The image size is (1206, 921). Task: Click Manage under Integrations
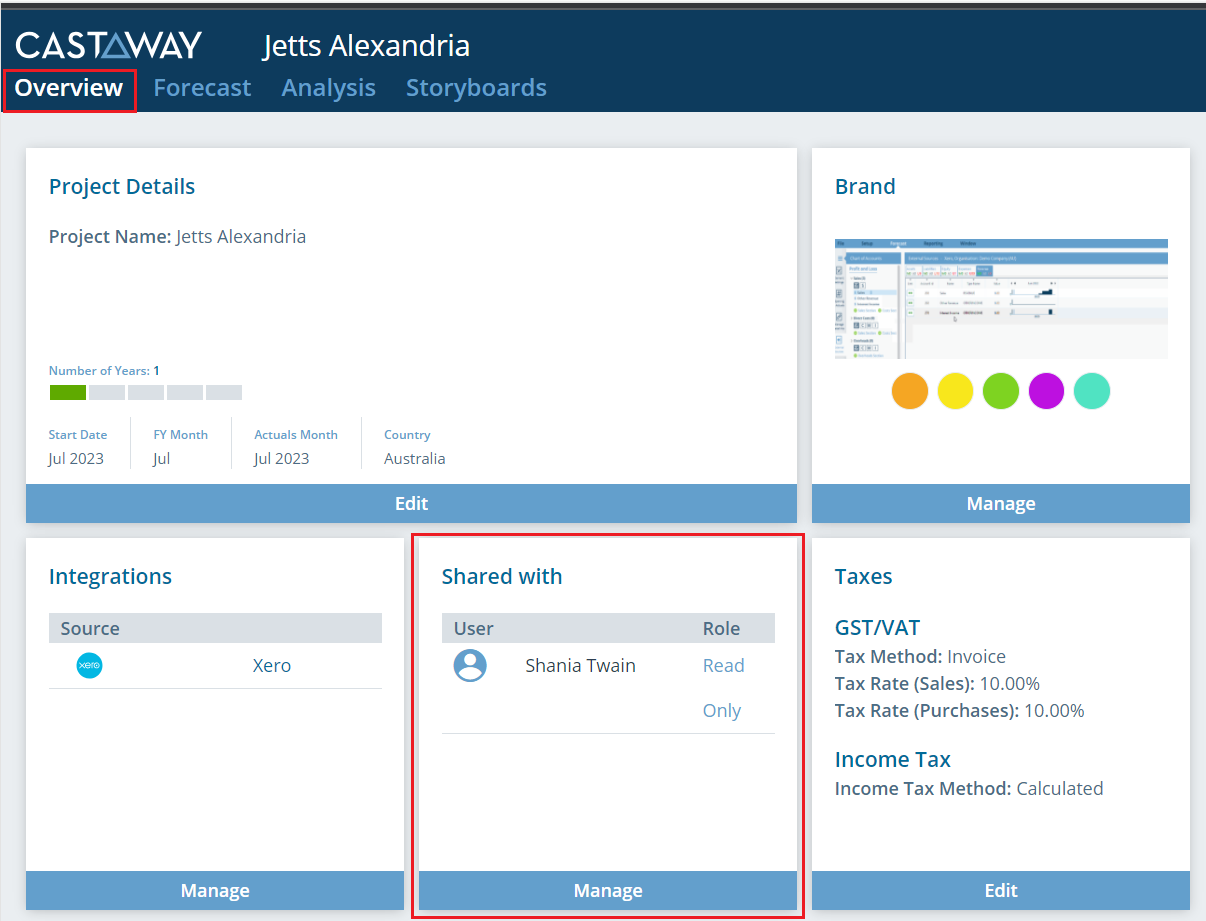click(x=215, y=890)
